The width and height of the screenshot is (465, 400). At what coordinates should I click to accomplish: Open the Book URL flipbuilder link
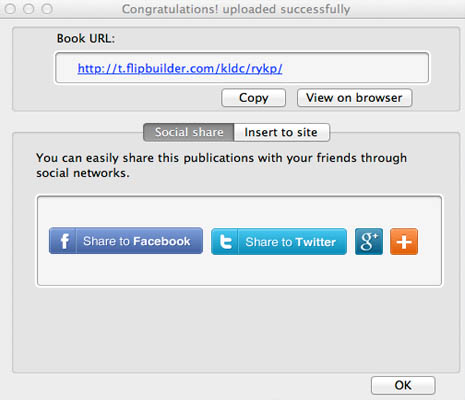pyautogui.click(x=180, y=68)
